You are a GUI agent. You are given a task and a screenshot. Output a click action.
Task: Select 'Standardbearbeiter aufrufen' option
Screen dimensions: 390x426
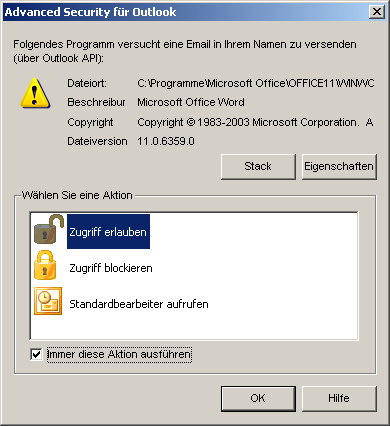pos(139,304)
